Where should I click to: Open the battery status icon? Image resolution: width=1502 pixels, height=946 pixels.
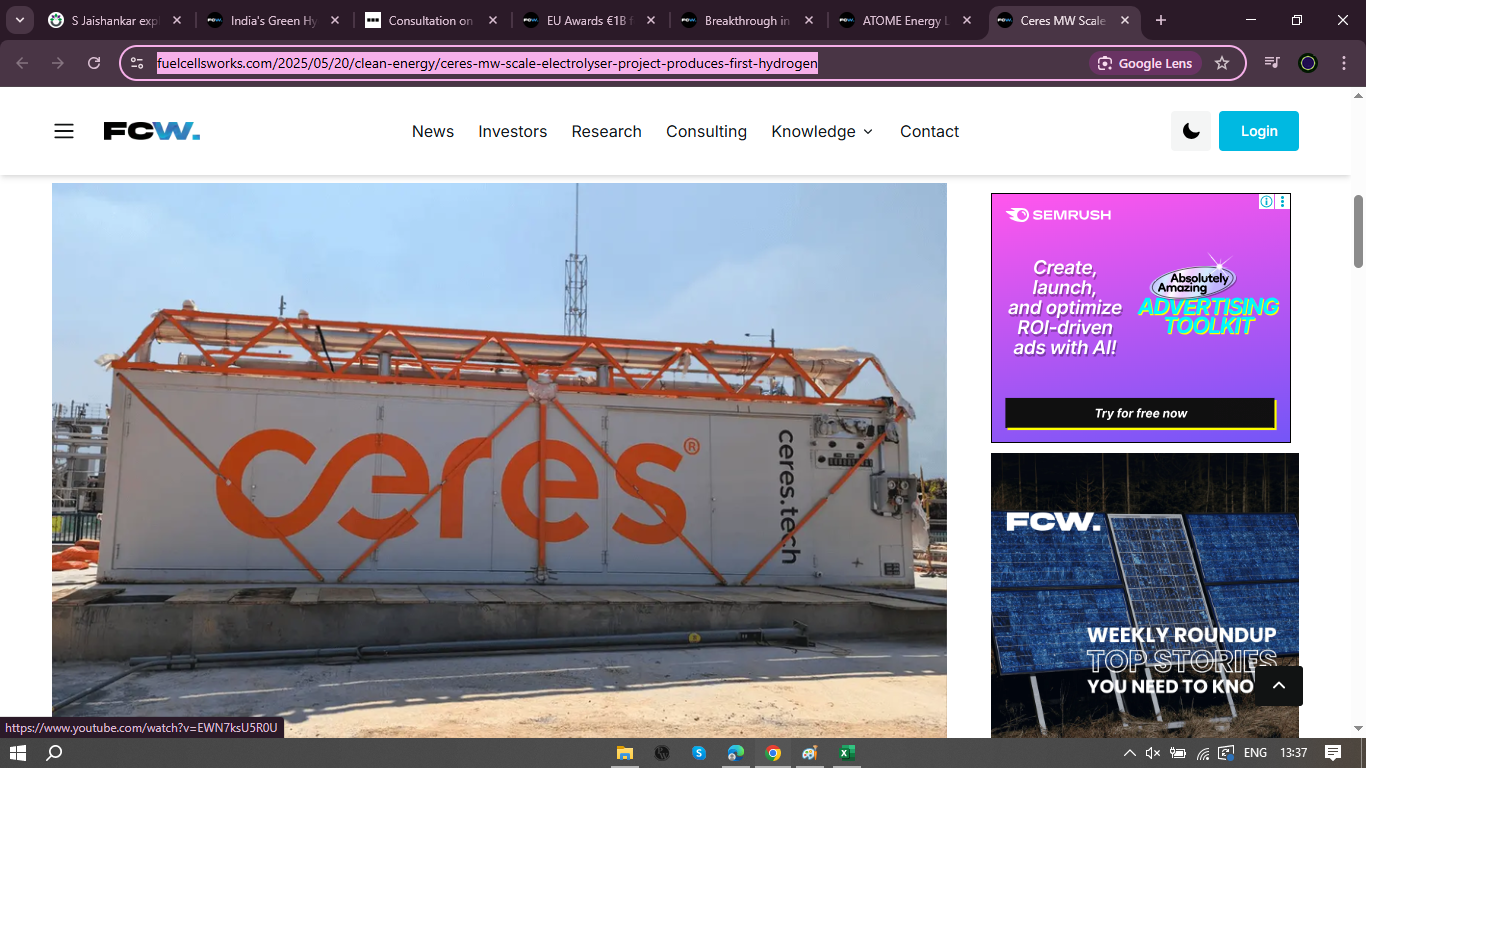[1178, 753]
